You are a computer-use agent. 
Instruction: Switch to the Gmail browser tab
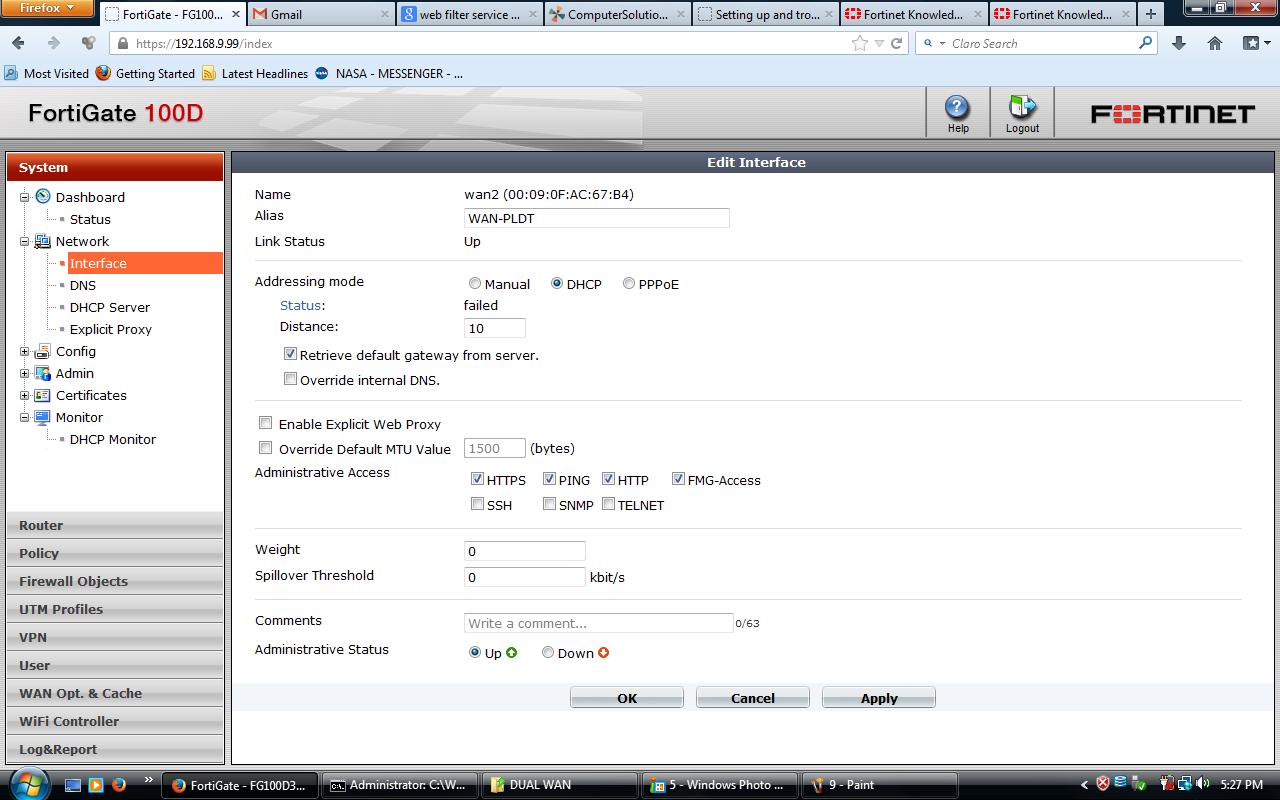click(x=319, y=14)
